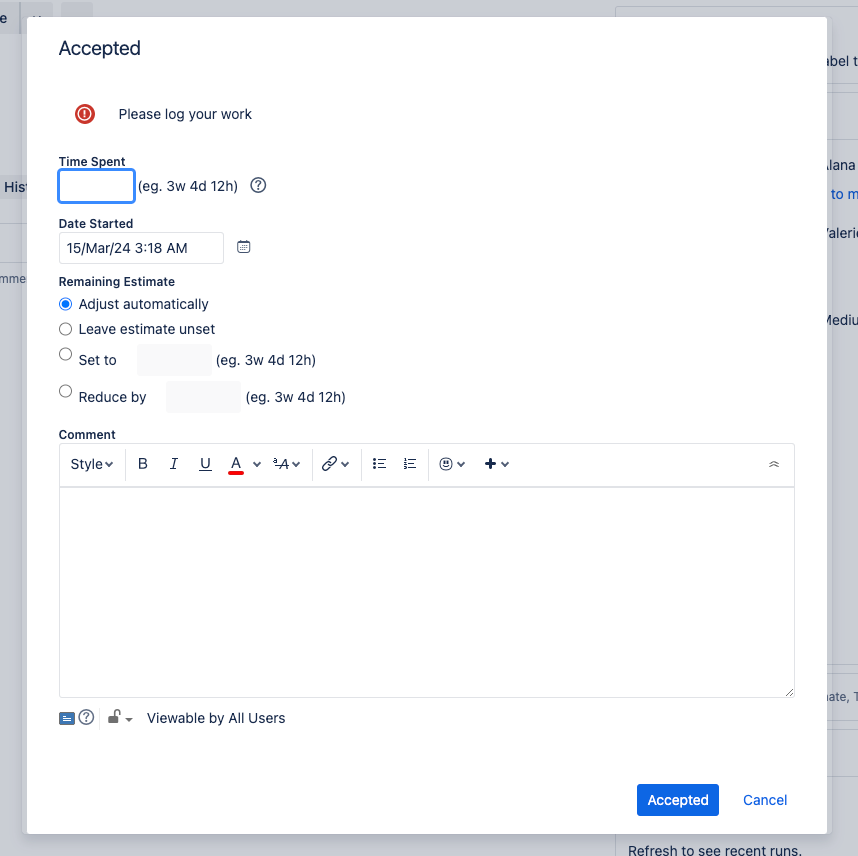Click the red error alert icon
Screen dimensions: 858x856
85,114
